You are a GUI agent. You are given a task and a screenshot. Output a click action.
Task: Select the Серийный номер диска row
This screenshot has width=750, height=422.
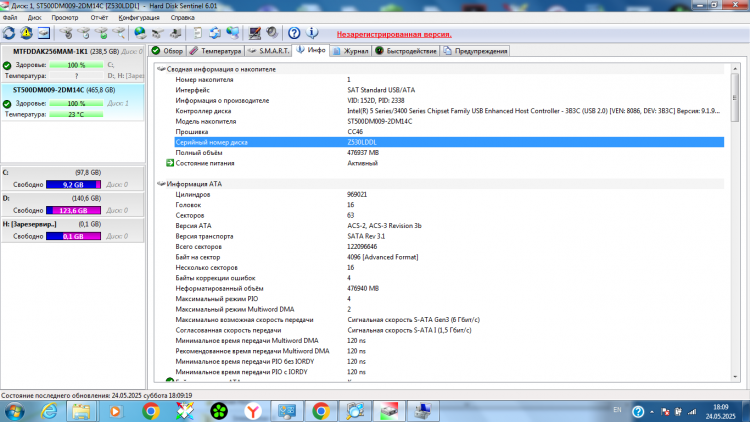(449, 142)
